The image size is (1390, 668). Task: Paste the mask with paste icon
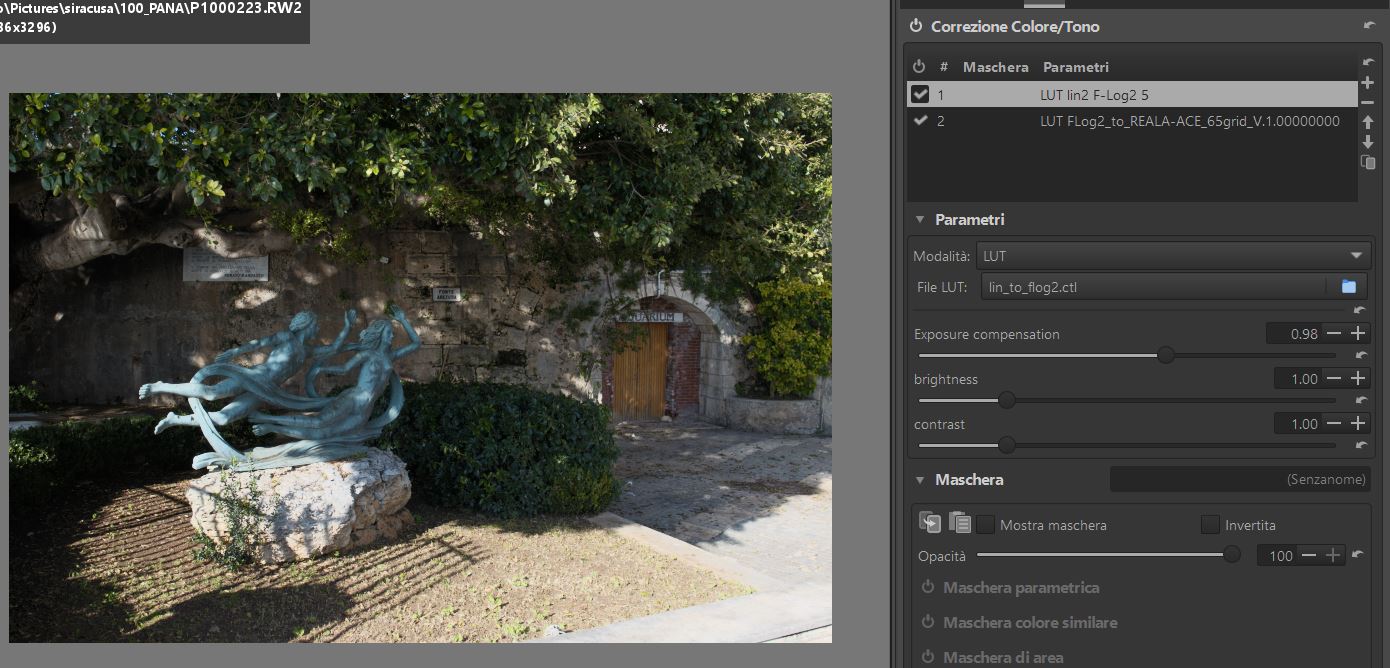959,522
